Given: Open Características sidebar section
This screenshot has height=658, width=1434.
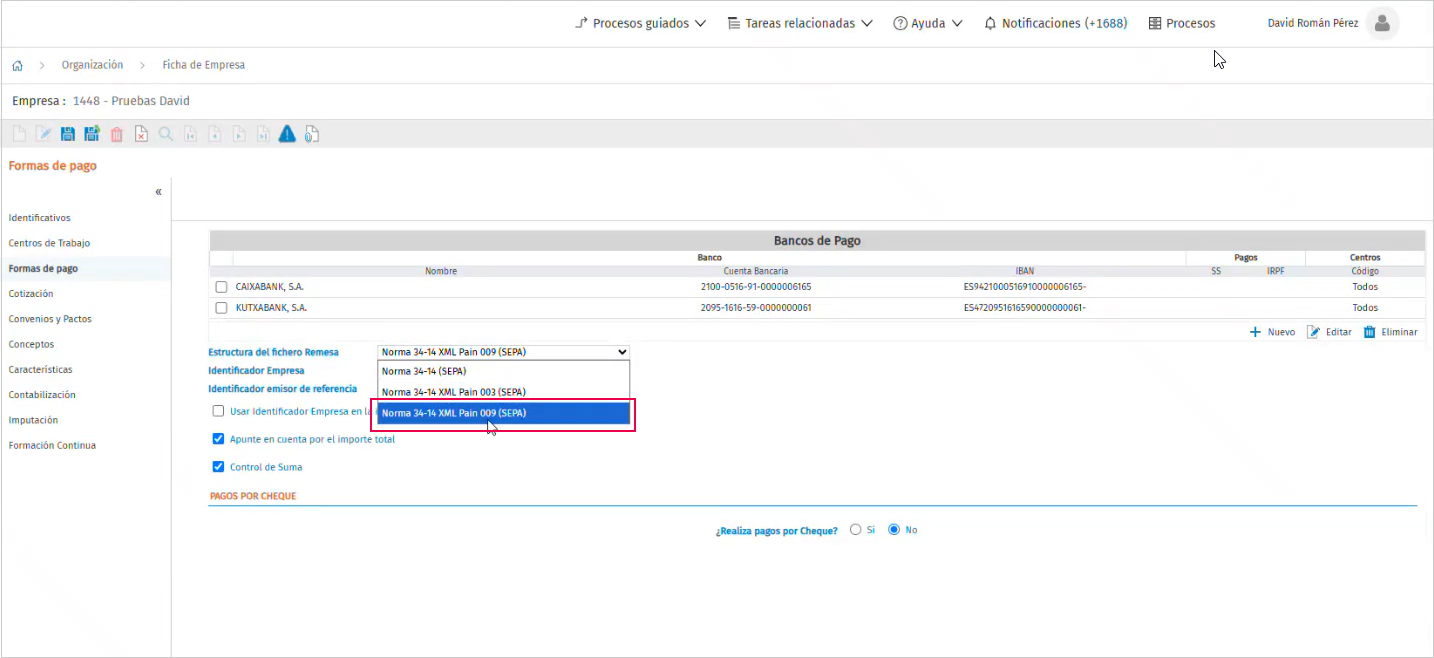Looking at the screenshot, I should (x=41, y=370).
